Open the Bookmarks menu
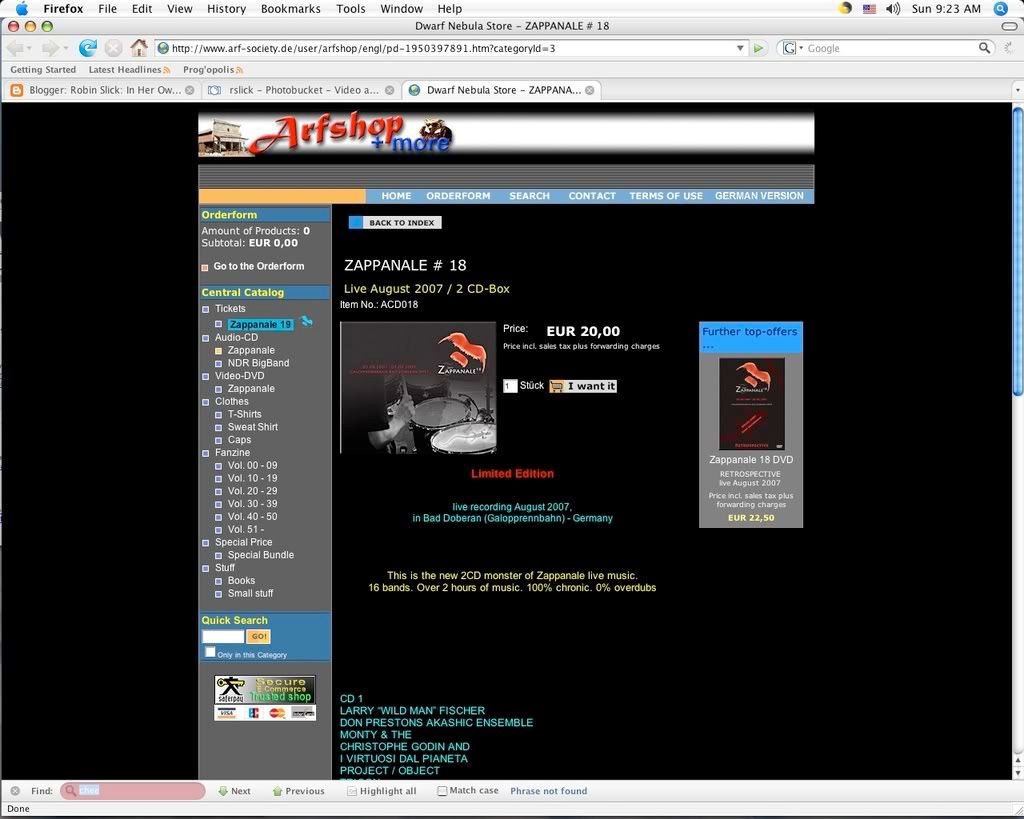 pos(291,8)
